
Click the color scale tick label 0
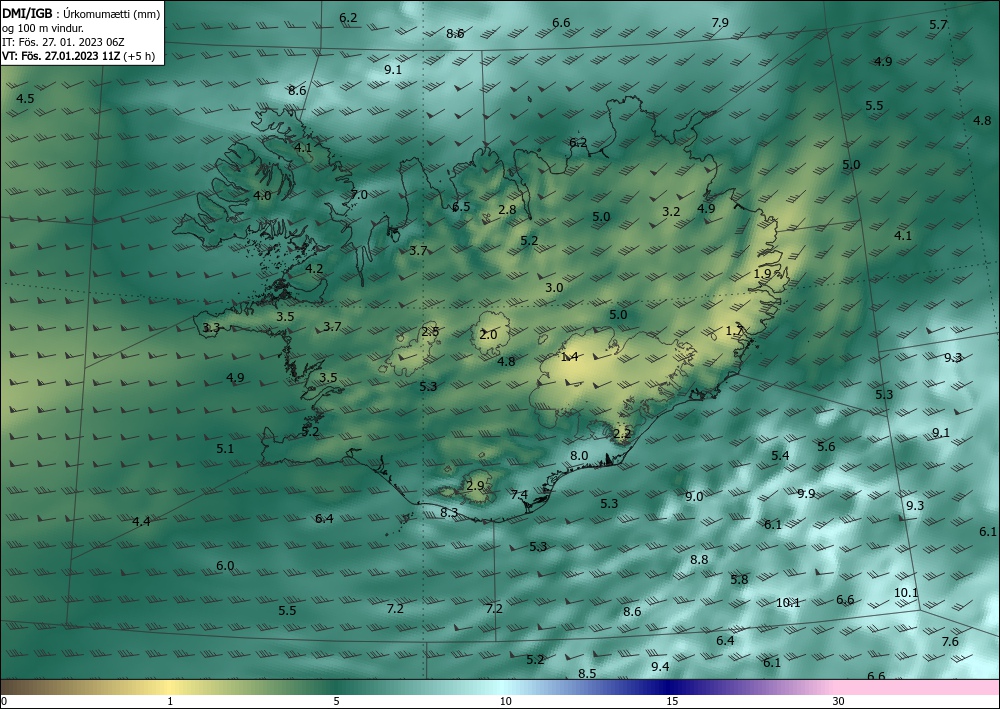(x=4, y=701)
